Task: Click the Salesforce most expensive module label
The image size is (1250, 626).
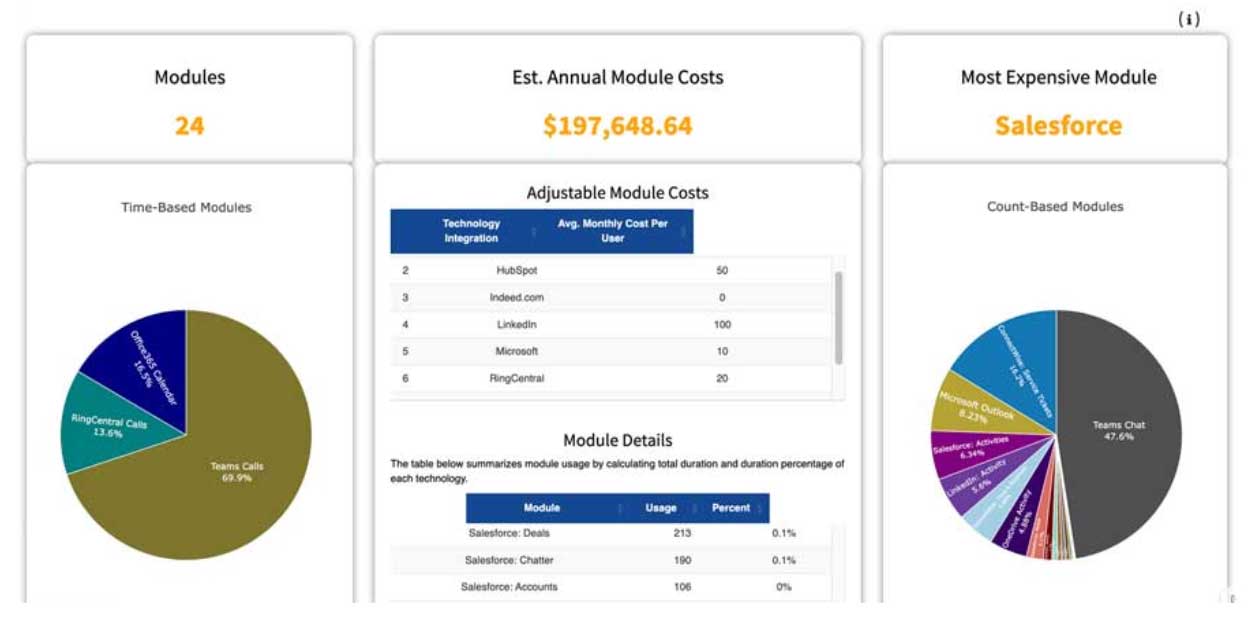Action: coord(1057,127)
